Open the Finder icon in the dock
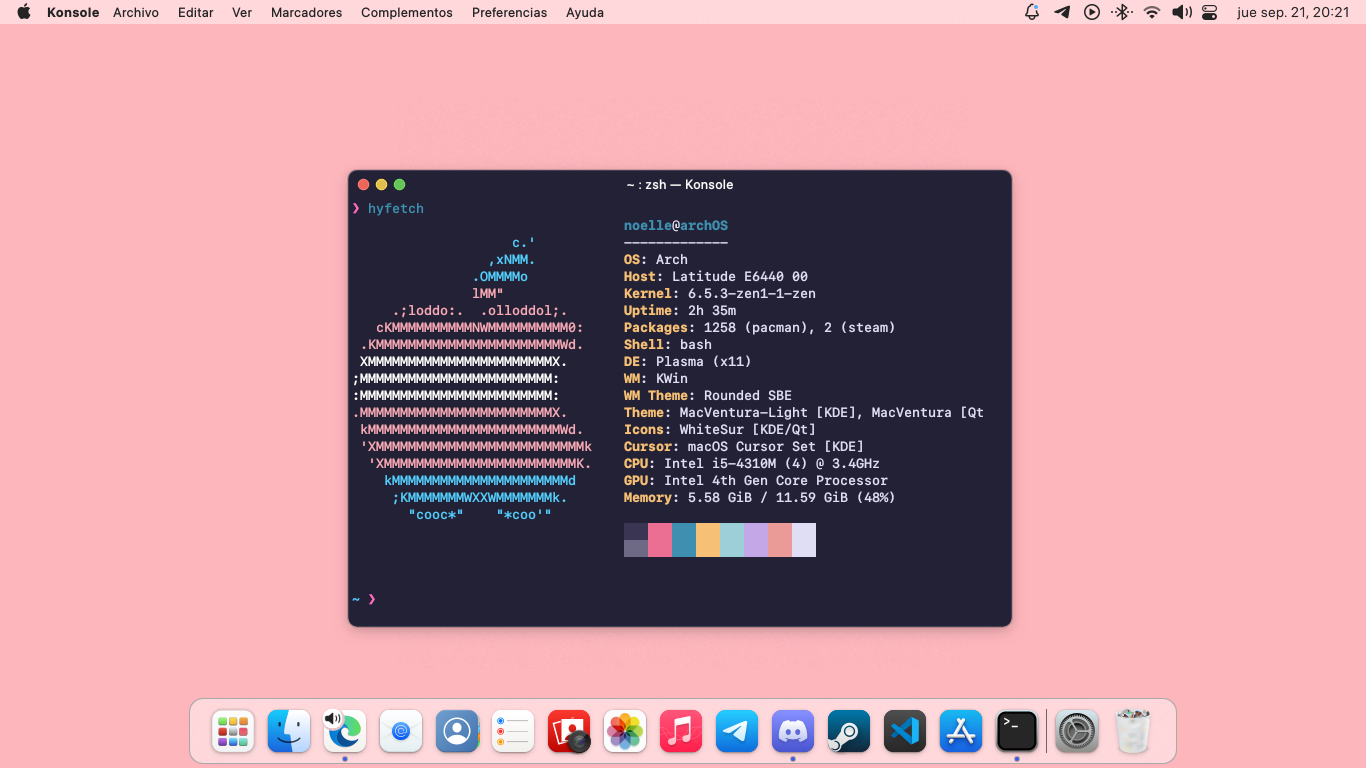1366x768 pixels. [289, 731]
